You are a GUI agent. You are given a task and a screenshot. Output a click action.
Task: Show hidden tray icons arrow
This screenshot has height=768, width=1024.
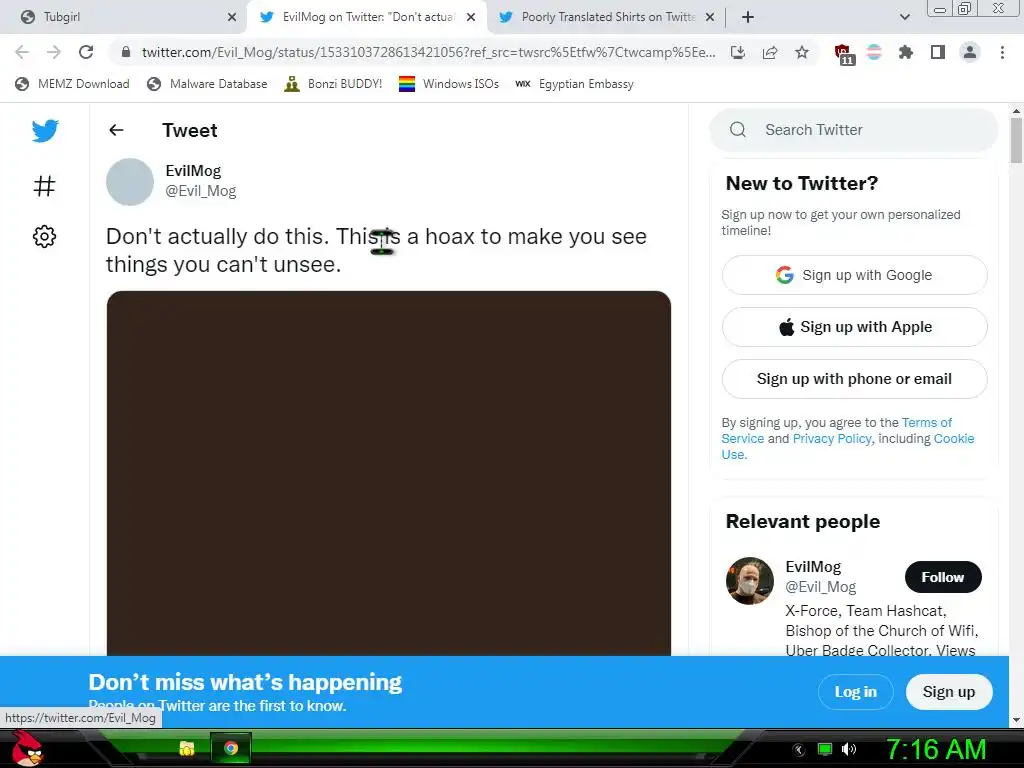tap(799, 749)
